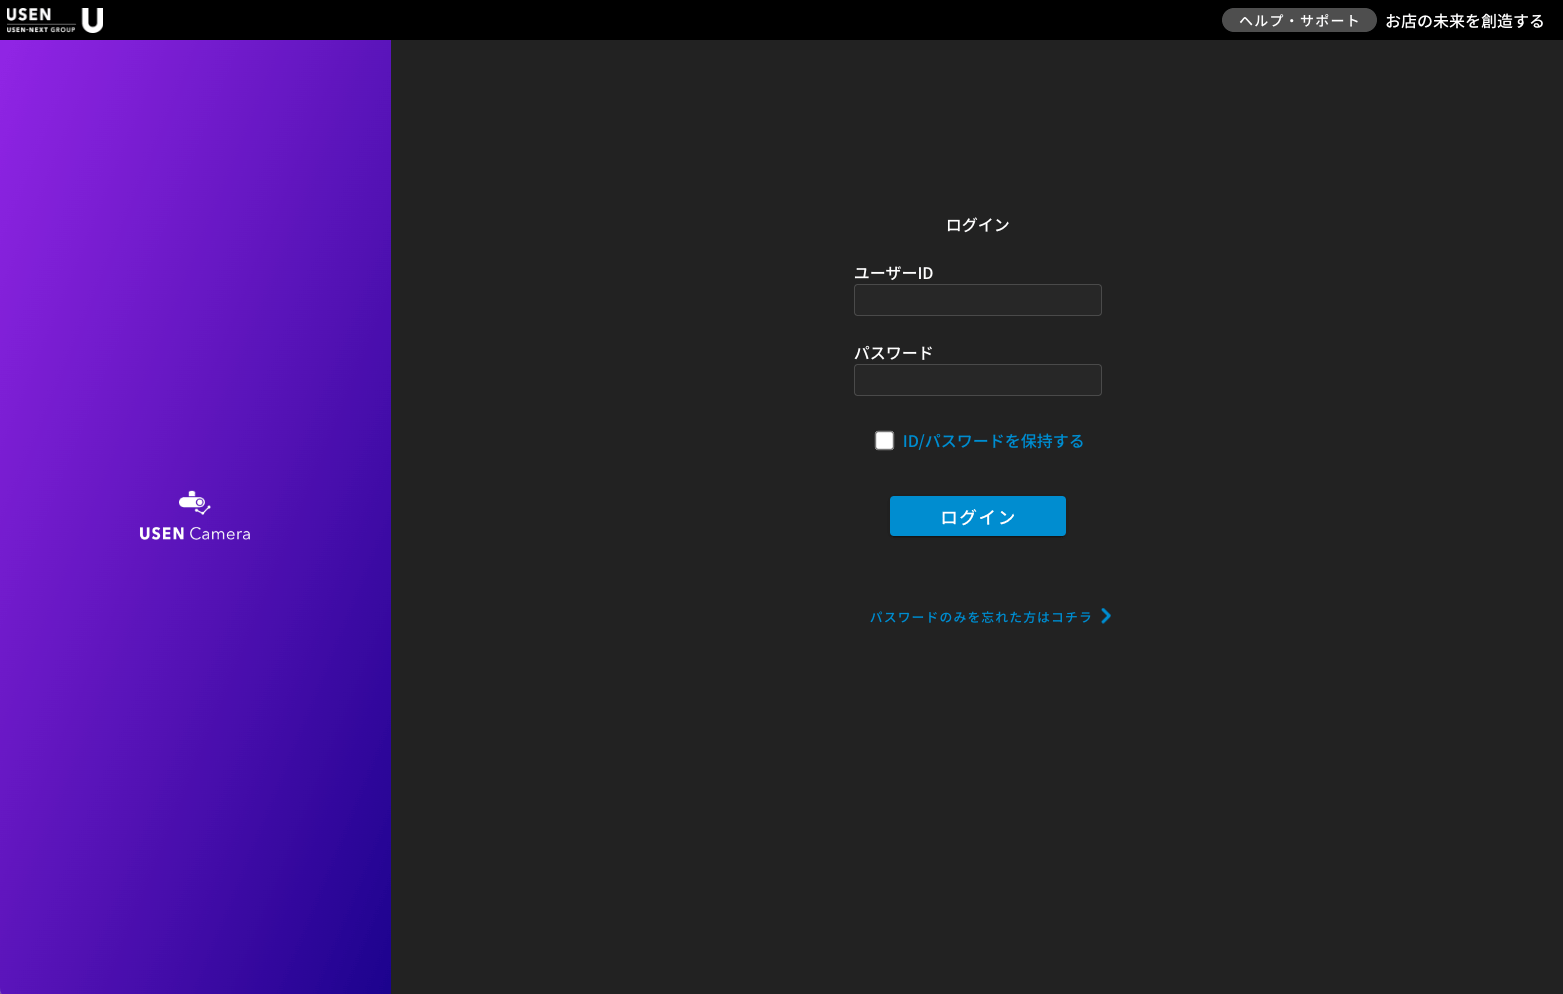
Task: Click the security camera icon above USEN Camera
Action: pos(194,502)
